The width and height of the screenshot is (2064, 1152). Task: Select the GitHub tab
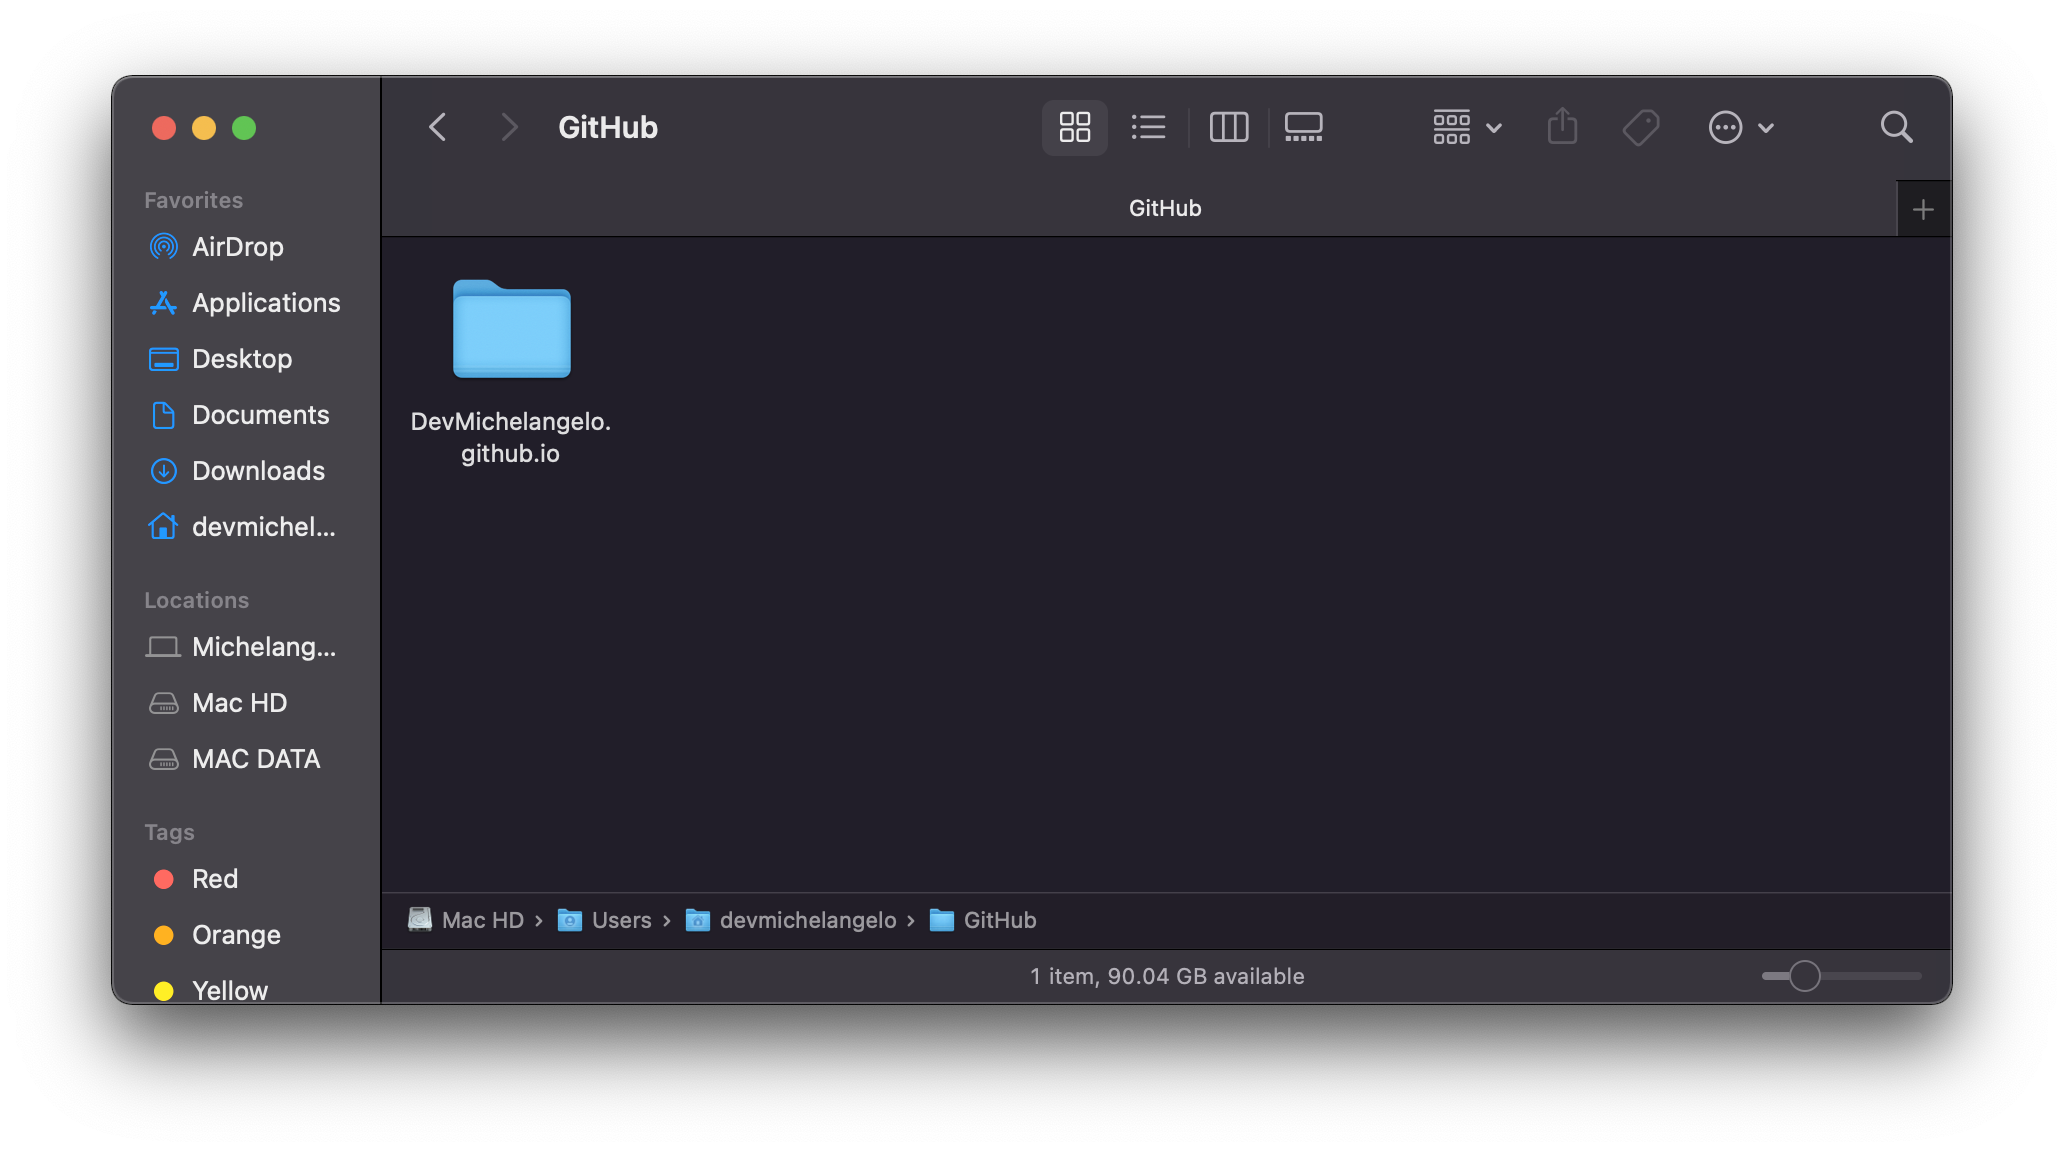click(x=1164, y=207)
